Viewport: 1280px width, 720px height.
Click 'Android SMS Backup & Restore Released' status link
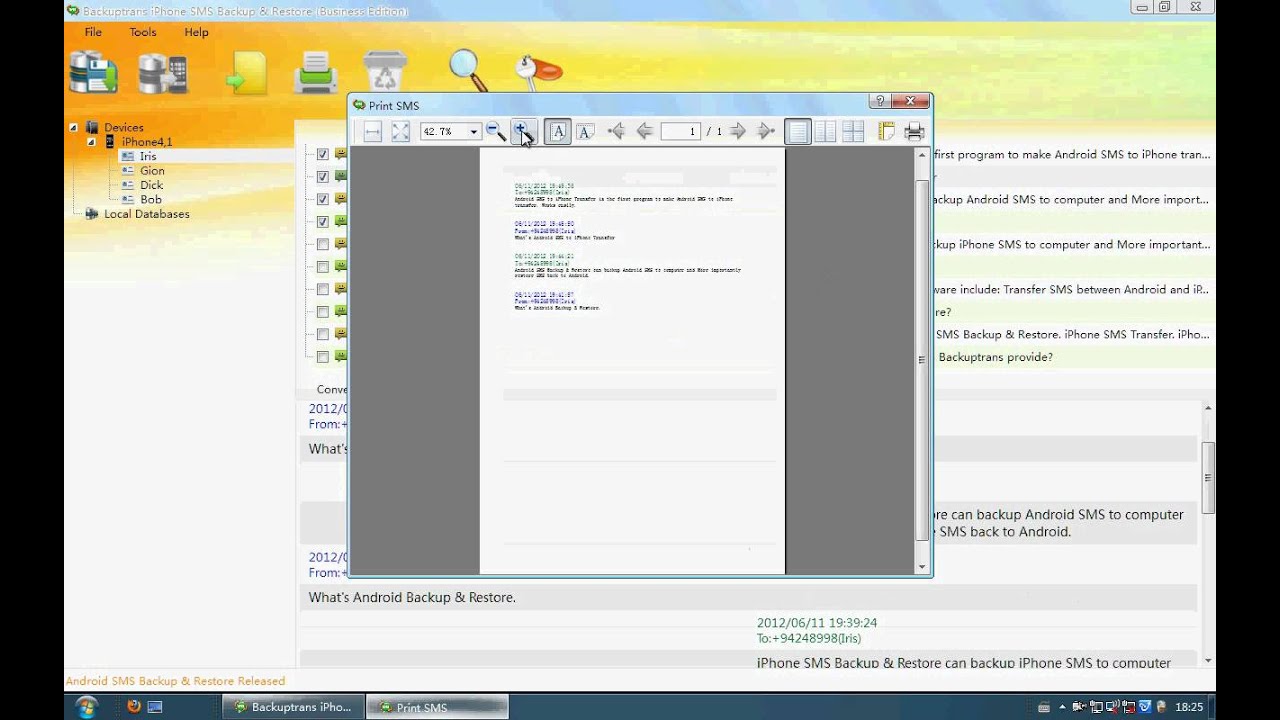click(175, 681)
